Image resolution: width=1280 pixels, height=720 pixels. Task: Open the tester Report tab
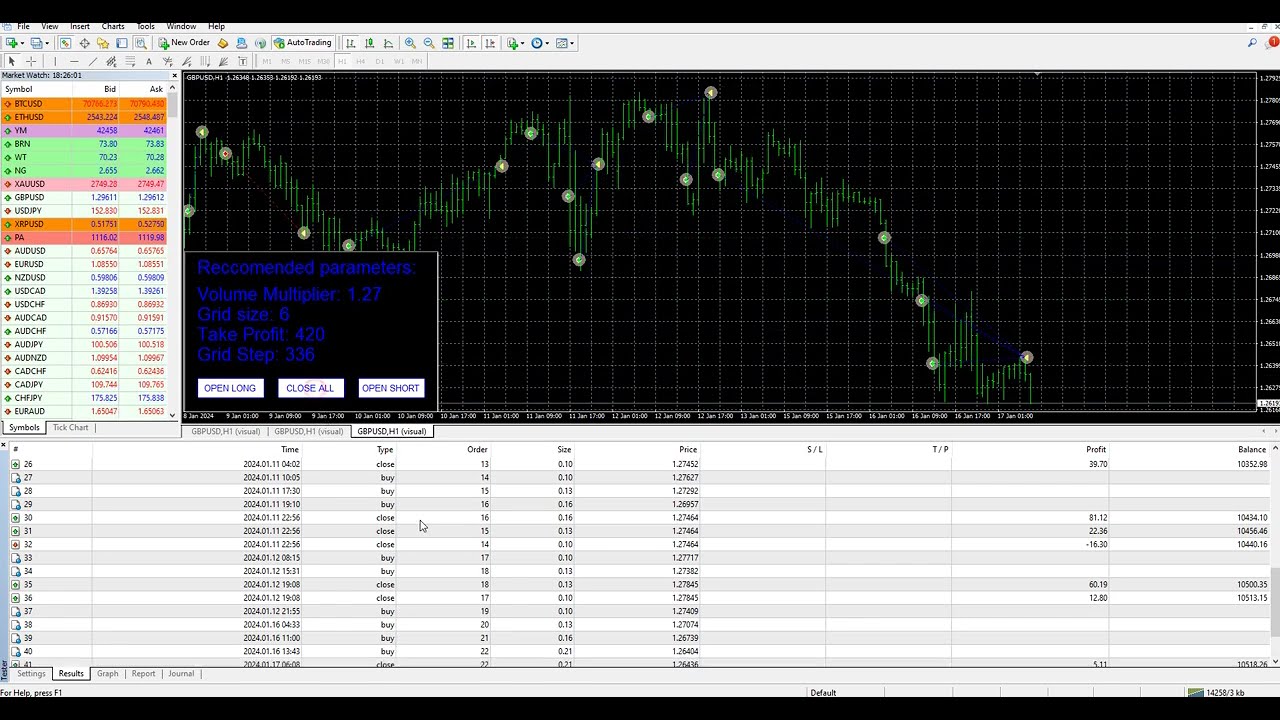click(x=143, y=674)
